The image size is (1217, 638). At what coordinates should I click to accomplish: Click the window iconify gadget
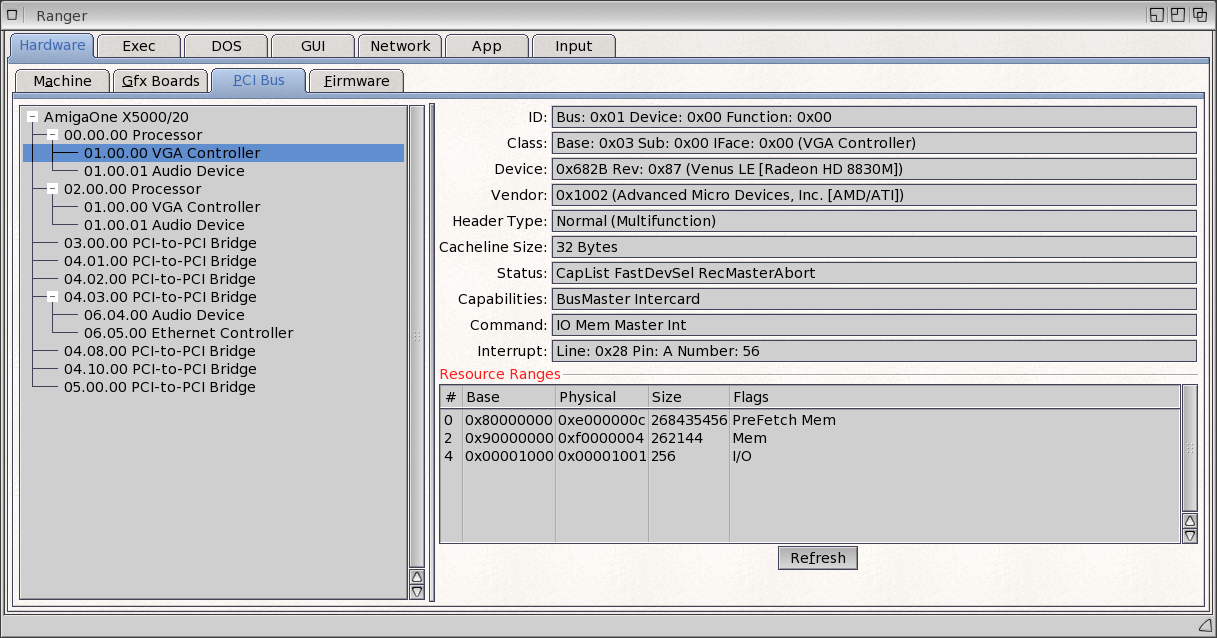coord(1157,15)
